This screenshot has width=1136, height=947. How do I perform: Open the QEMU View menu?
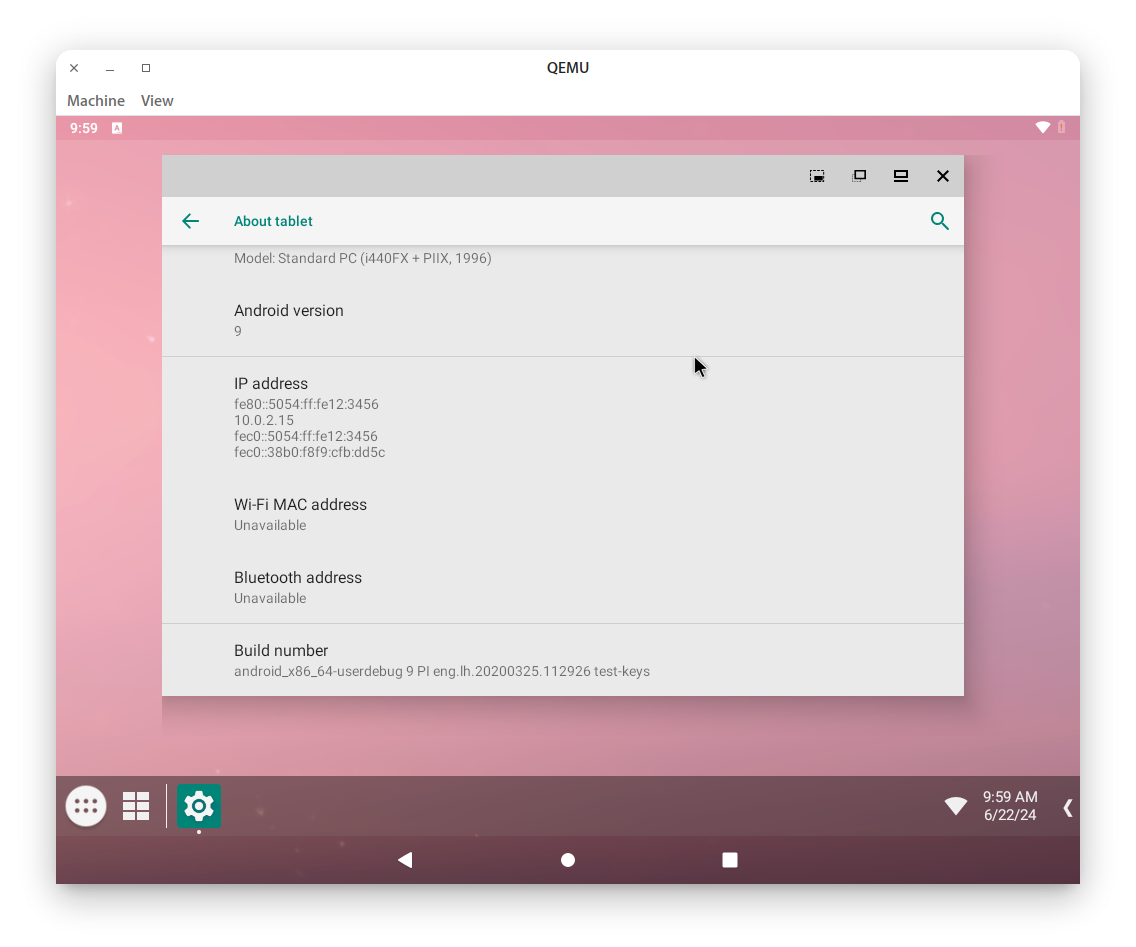(x=156, y=101)
